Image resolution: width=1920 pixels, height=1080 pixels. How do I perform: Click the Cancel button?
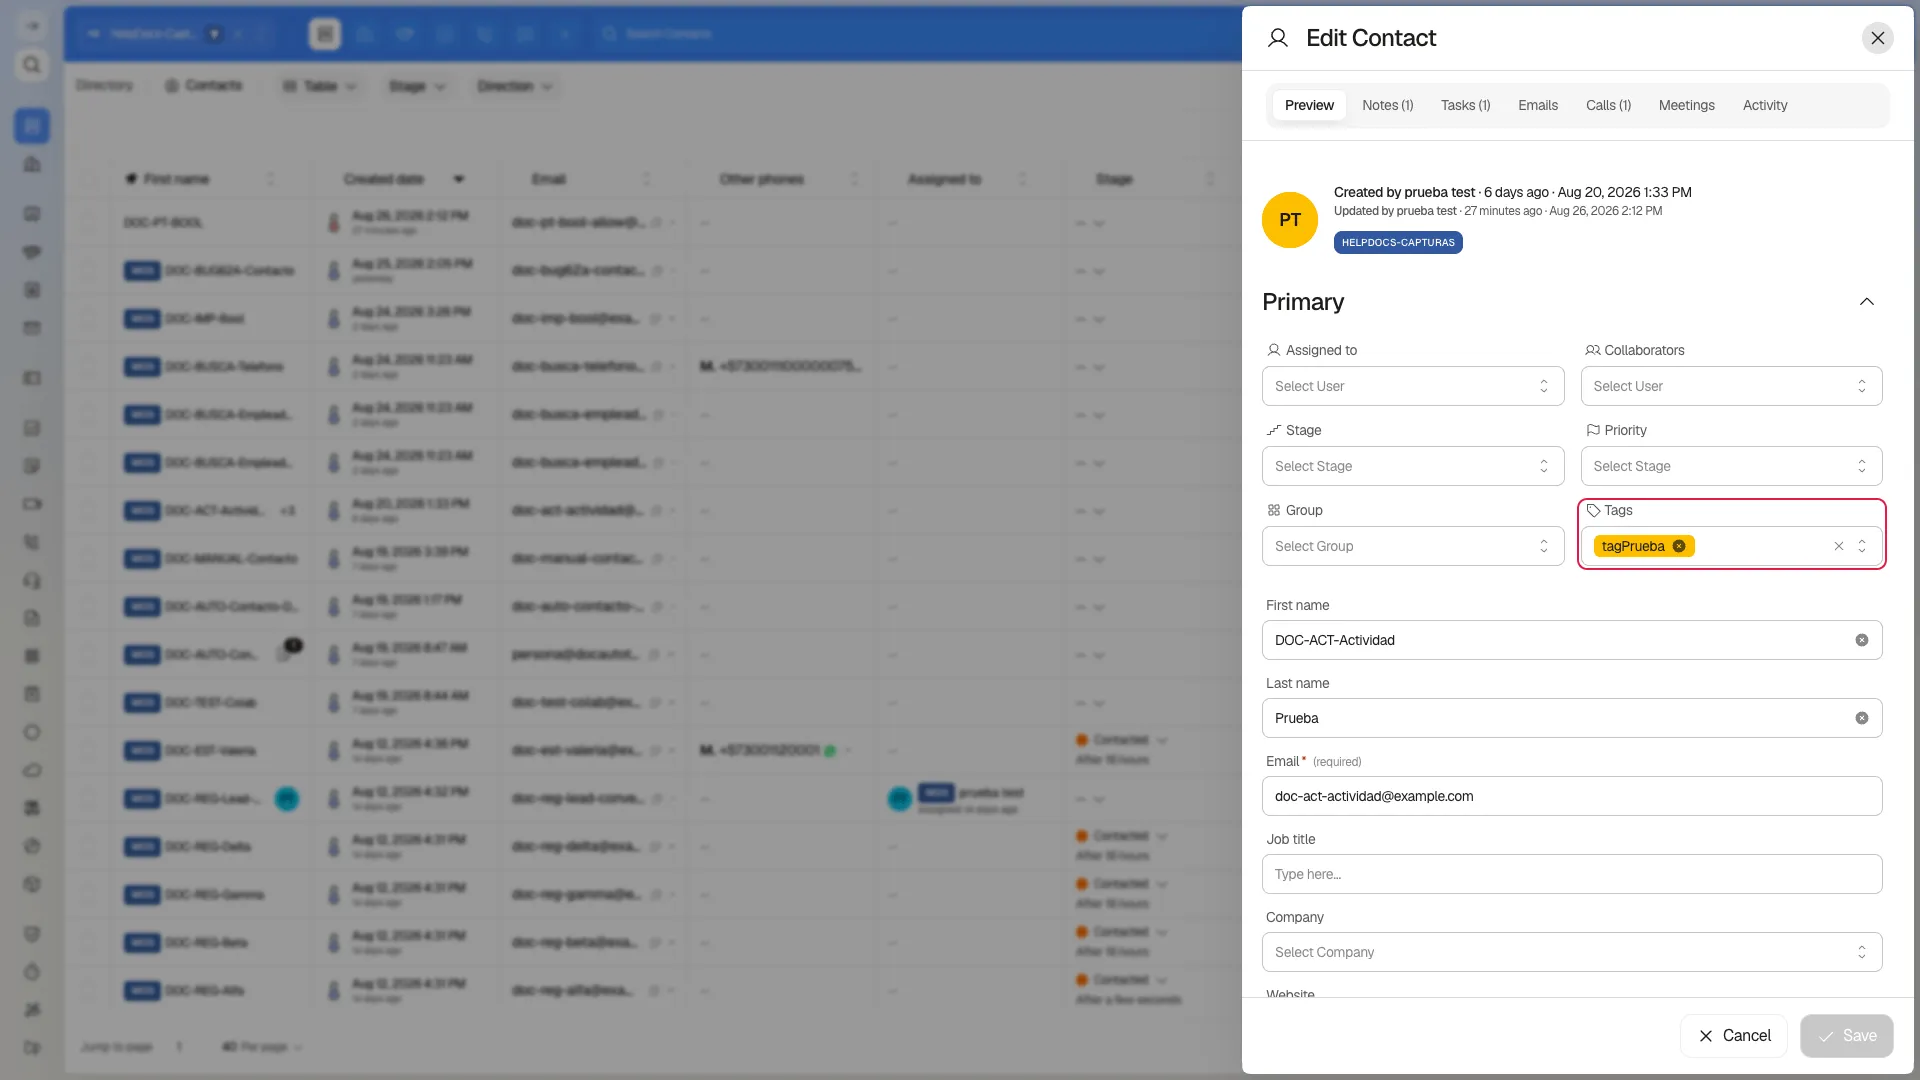pyautogui.click(x=1733, y=1036)
